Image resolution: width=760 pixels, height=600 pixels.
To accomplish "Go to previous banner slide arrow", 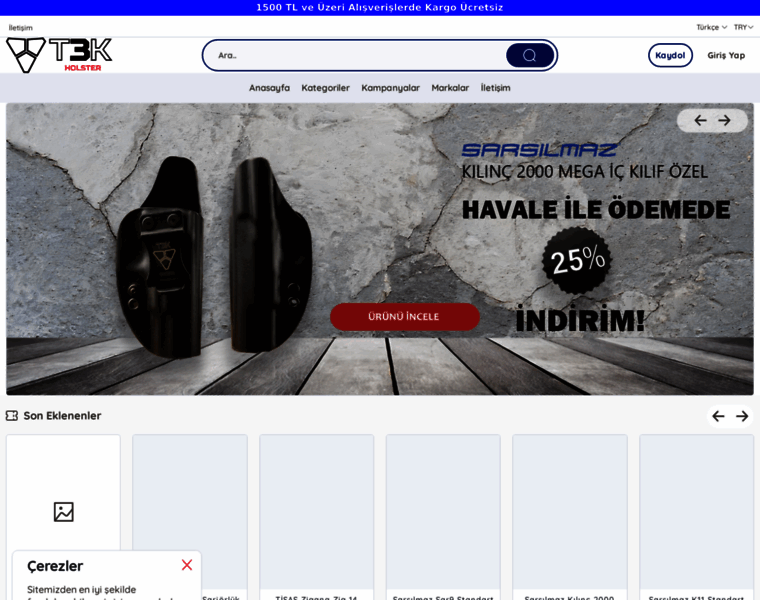I will point(700,120).
